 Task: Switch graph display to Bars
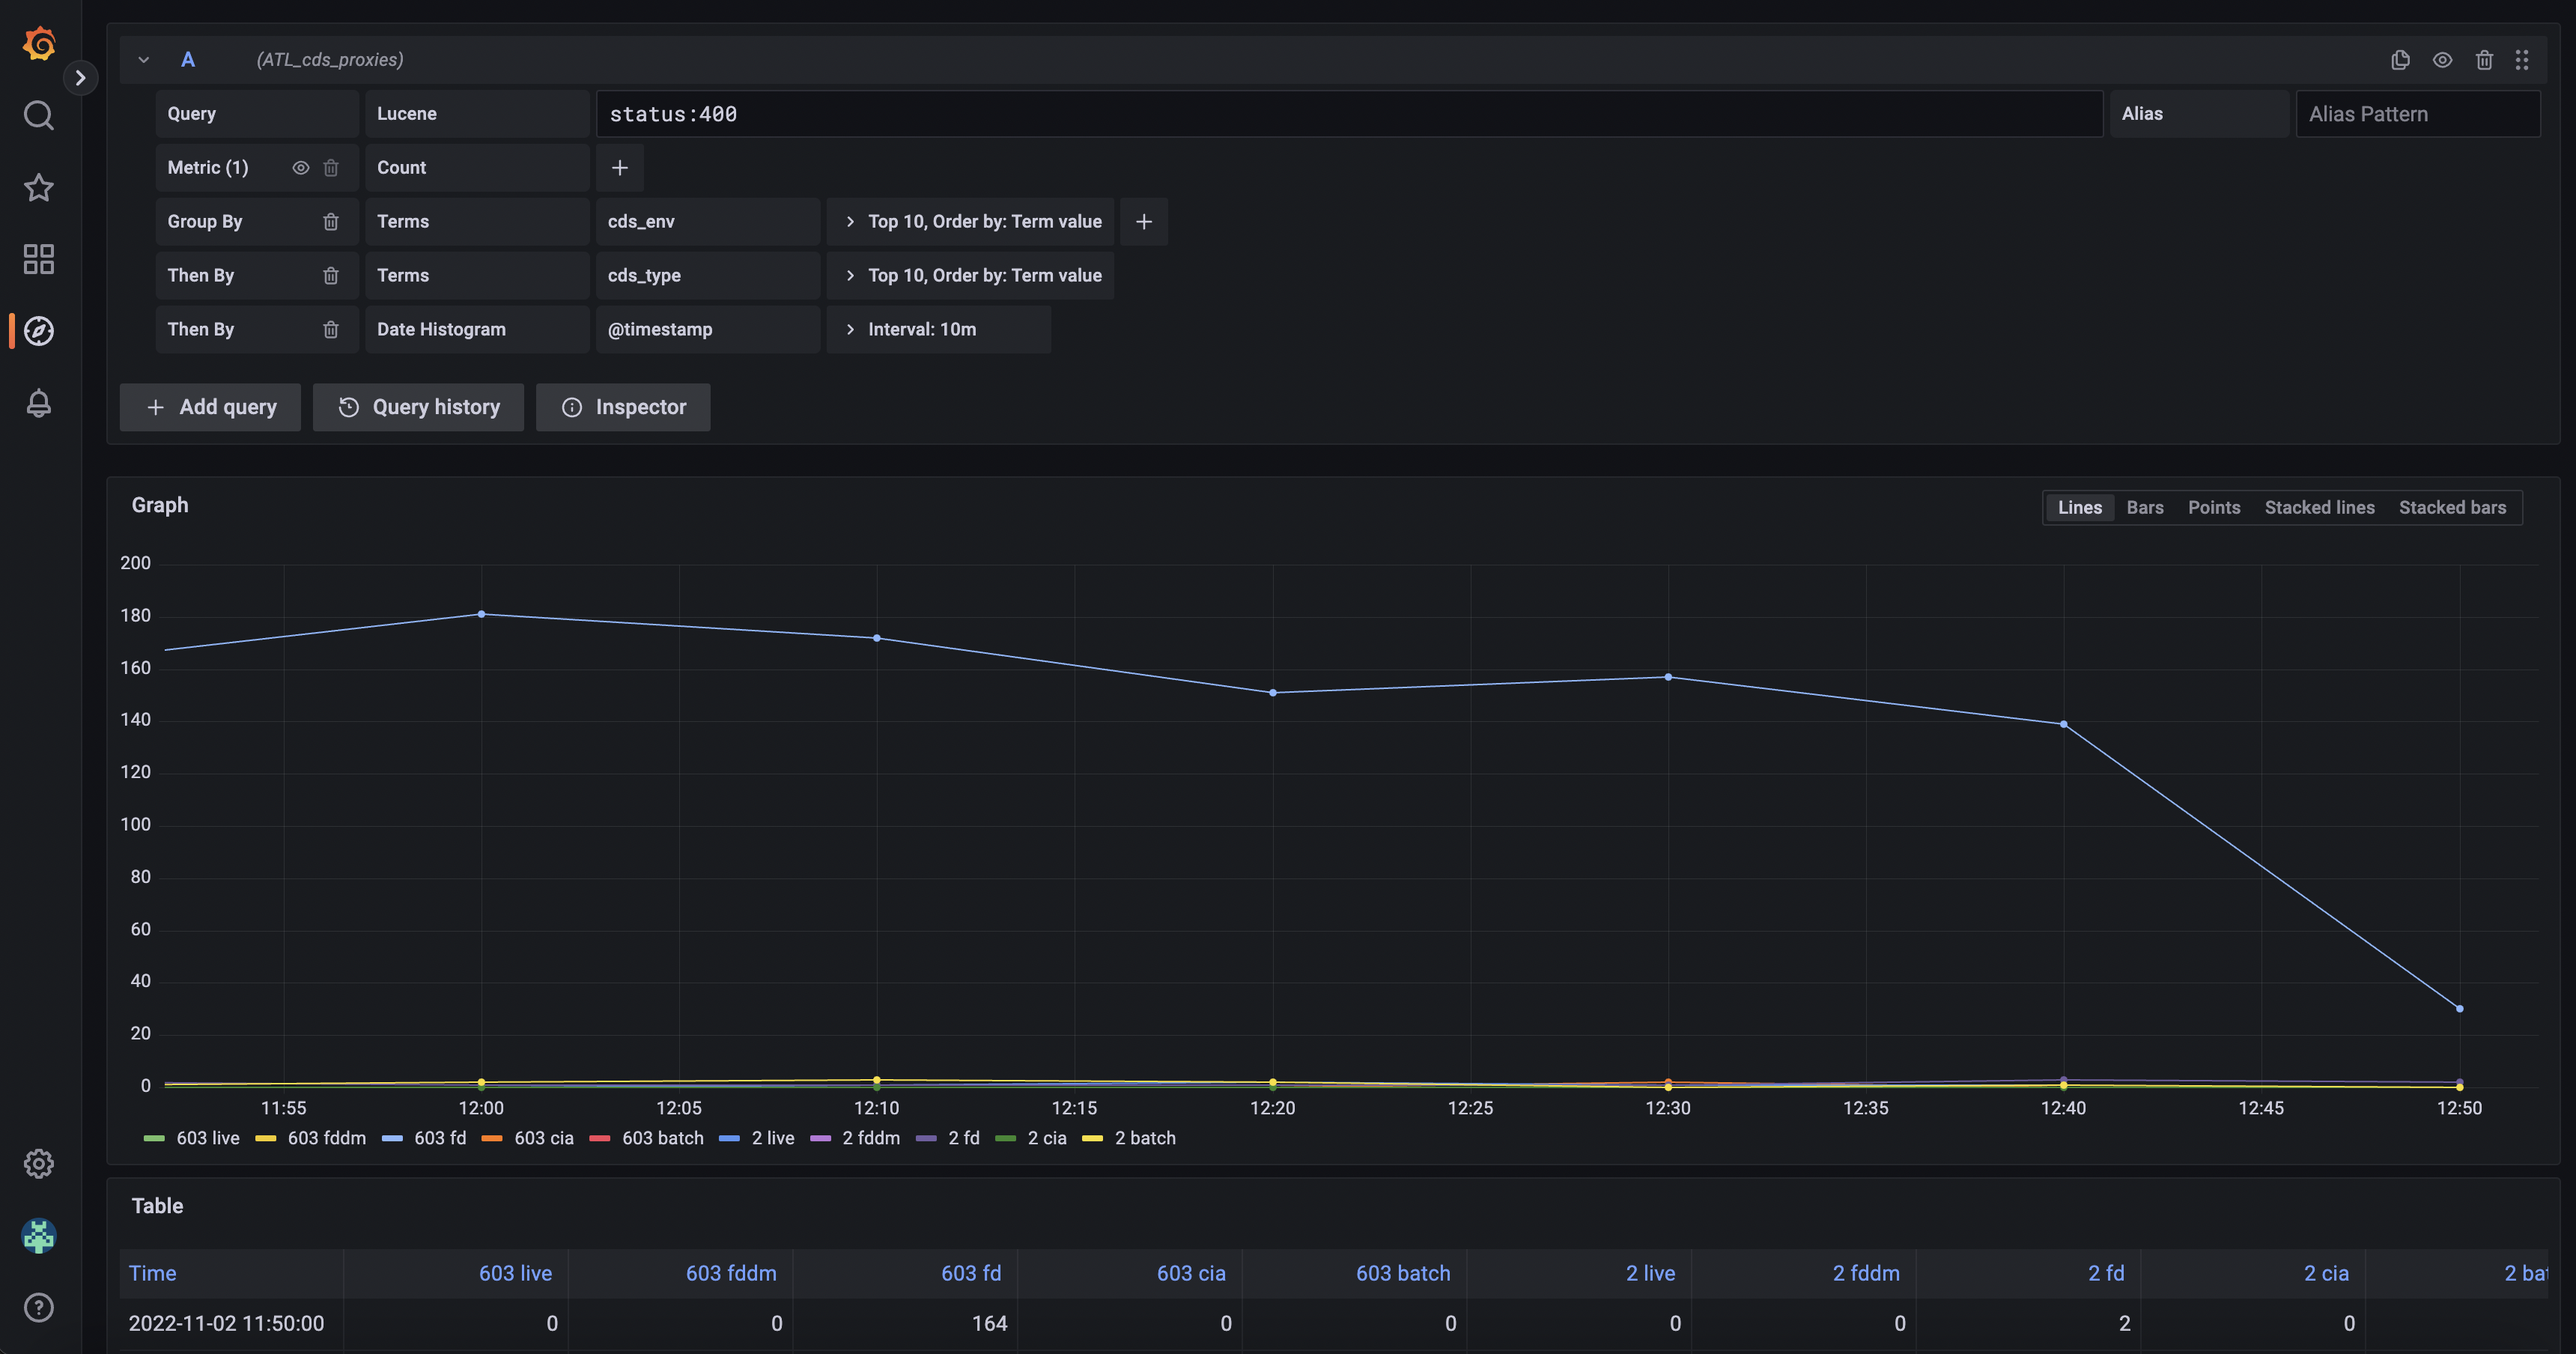tap(2144, 507)
